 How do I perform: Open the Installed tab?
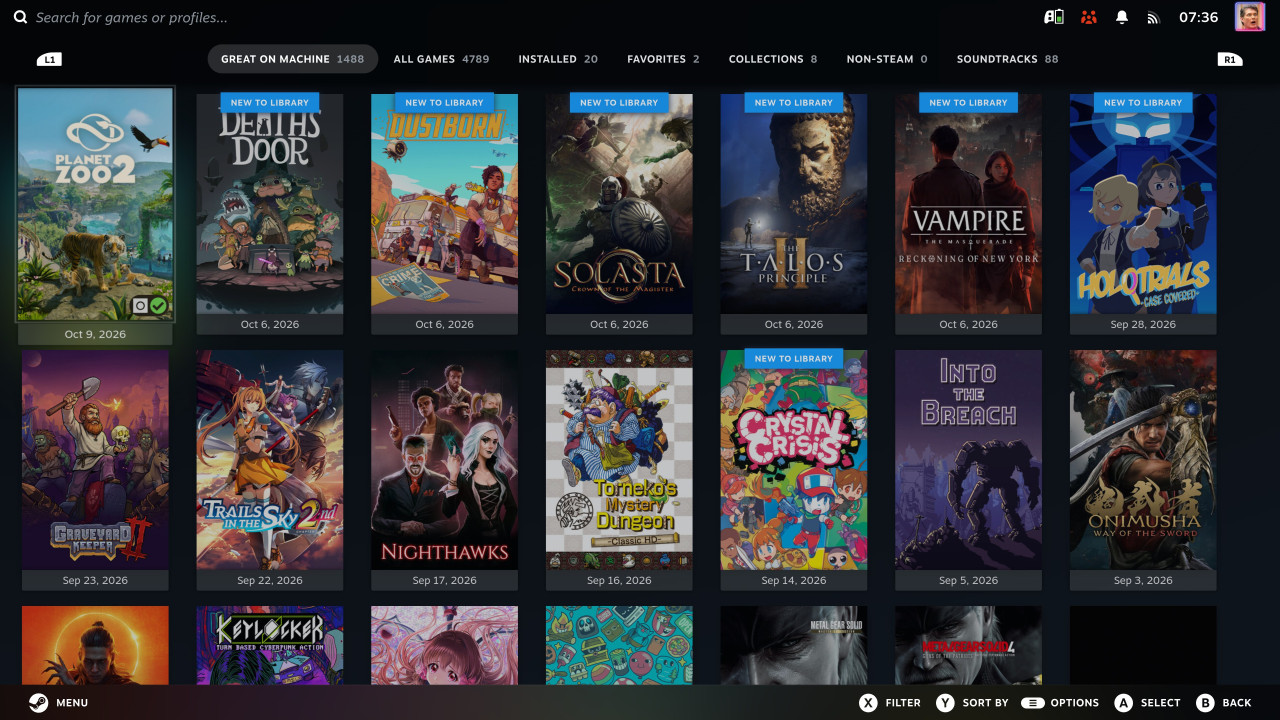[558, 59]
